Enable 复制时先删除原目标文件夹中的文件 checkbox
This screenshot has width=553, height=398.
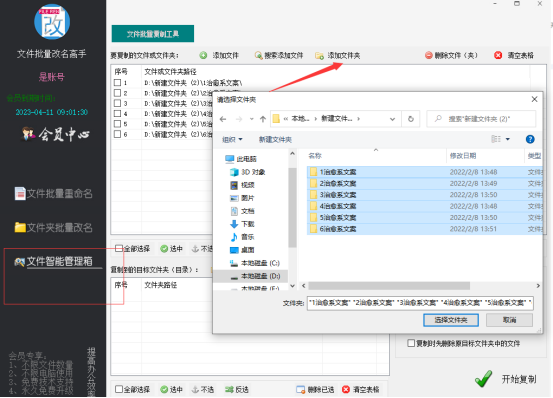pos(411,343)
